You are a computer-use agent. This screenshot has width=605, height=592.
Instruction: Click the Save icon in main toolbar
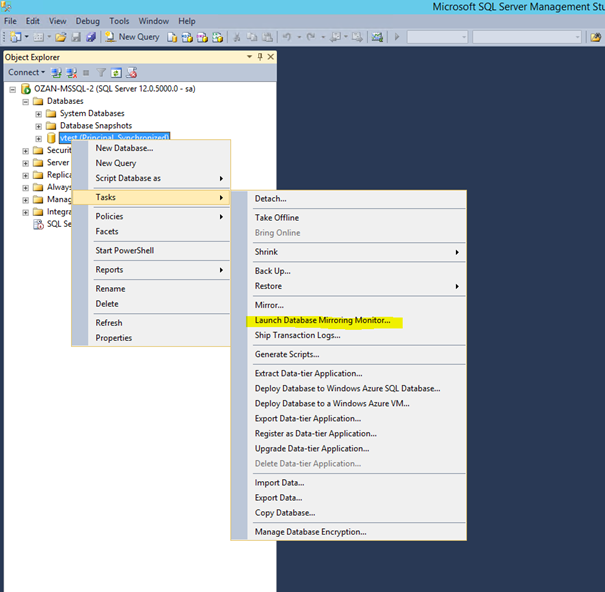click(75, 37)
